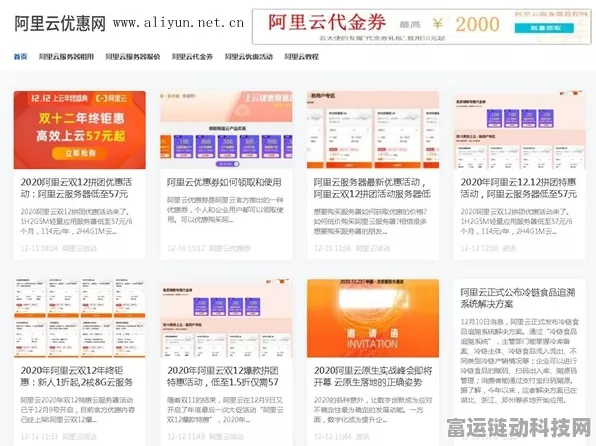Go to 阿里云教程 navigation item
596x446 pixels.
pyautogui.click(x=301, y=57)
